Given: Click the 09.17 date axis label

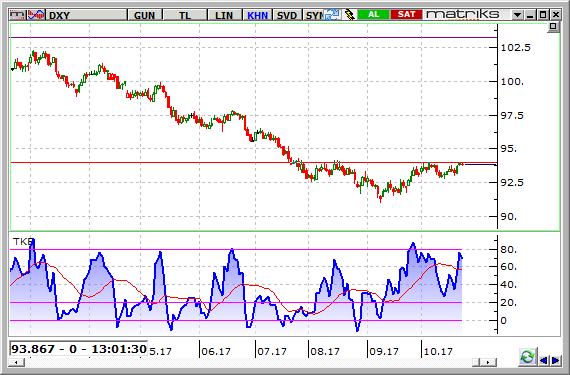Looking at the screenshot, I should (x=384, y=351).
